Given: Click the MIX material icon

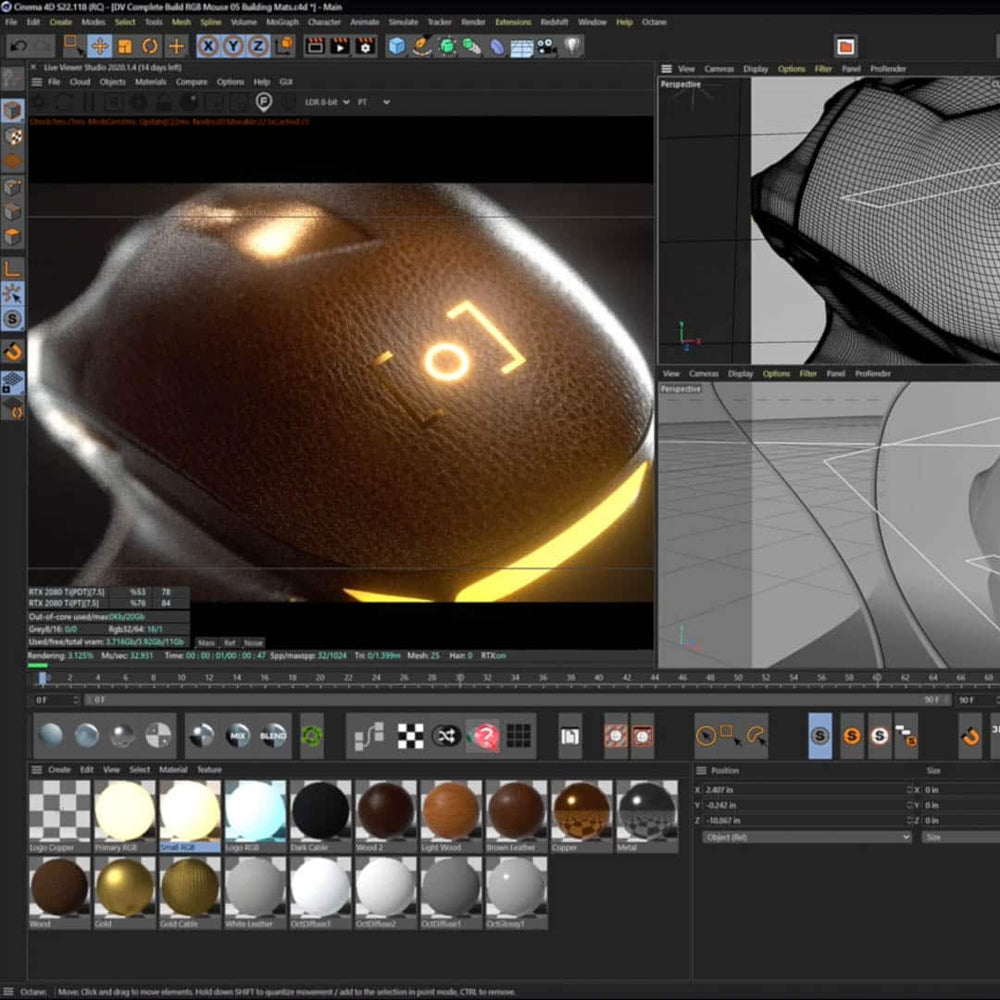Looking at the screenshot, I should coord(240,737).
